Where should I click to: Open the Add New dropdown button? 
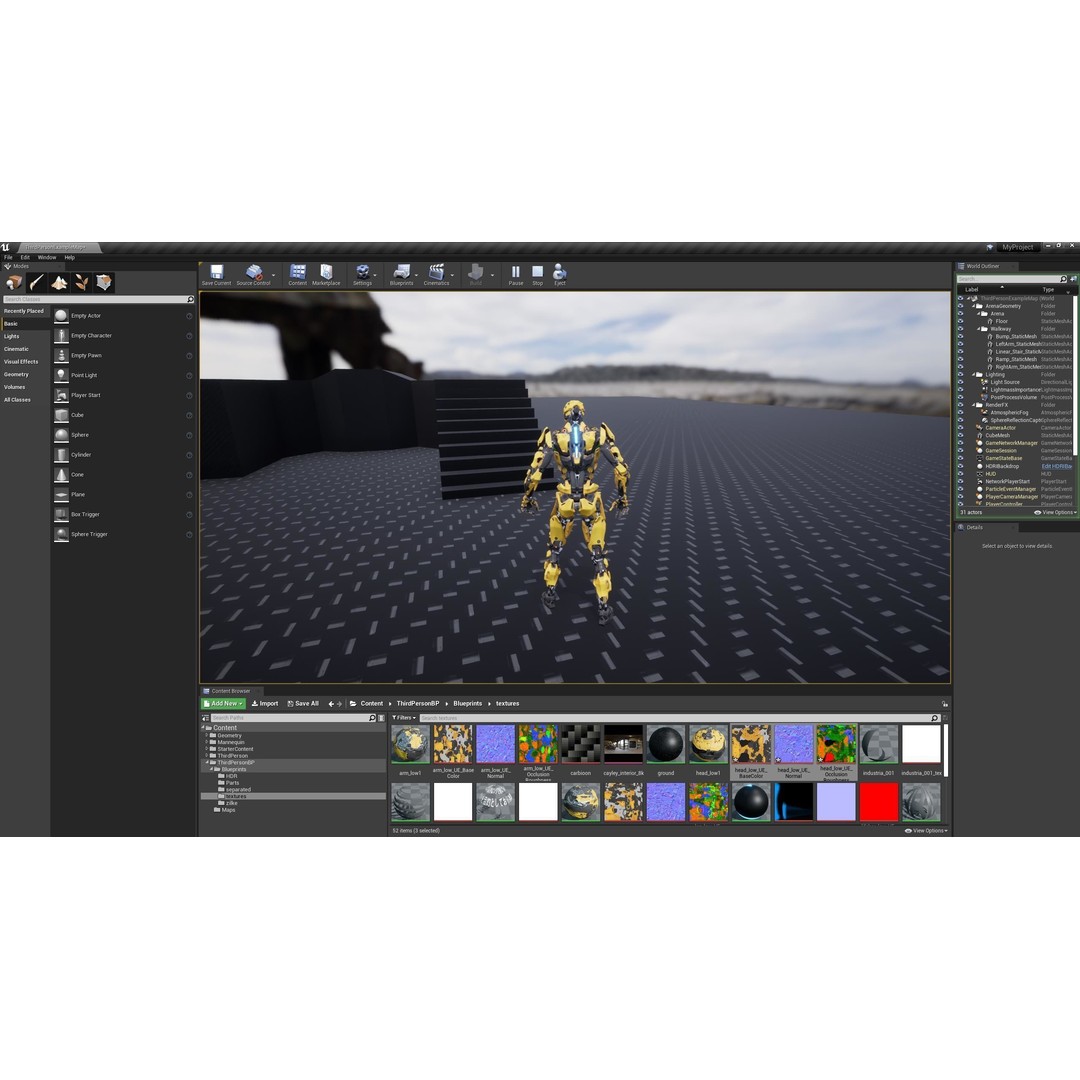point(223,703)
